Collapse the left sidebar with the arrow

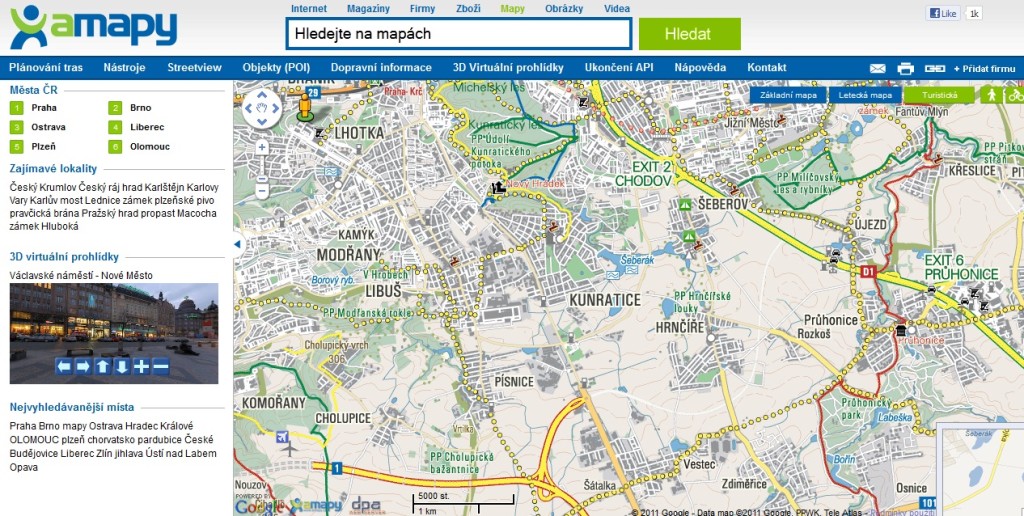238,244
